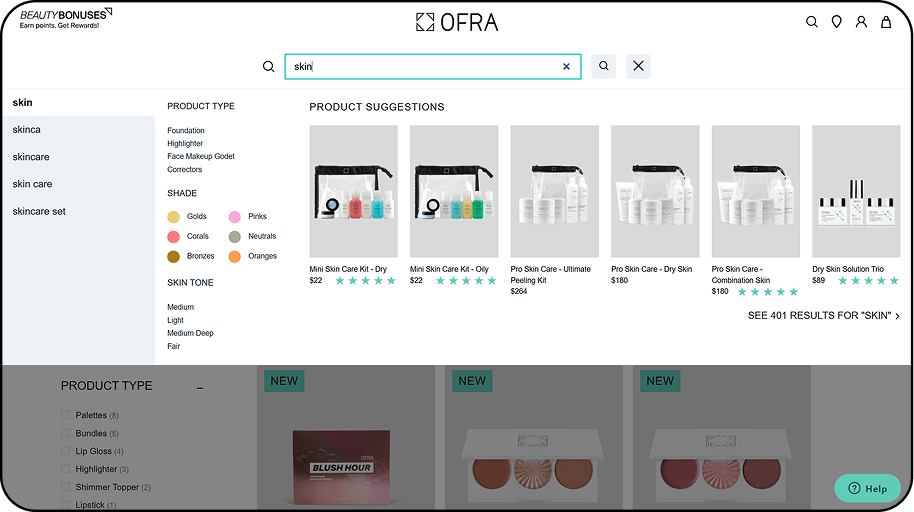Select the Golds shade swatch
Image resolution: width=914 pixels, height=512 pixels.
[x=174, y=217]
